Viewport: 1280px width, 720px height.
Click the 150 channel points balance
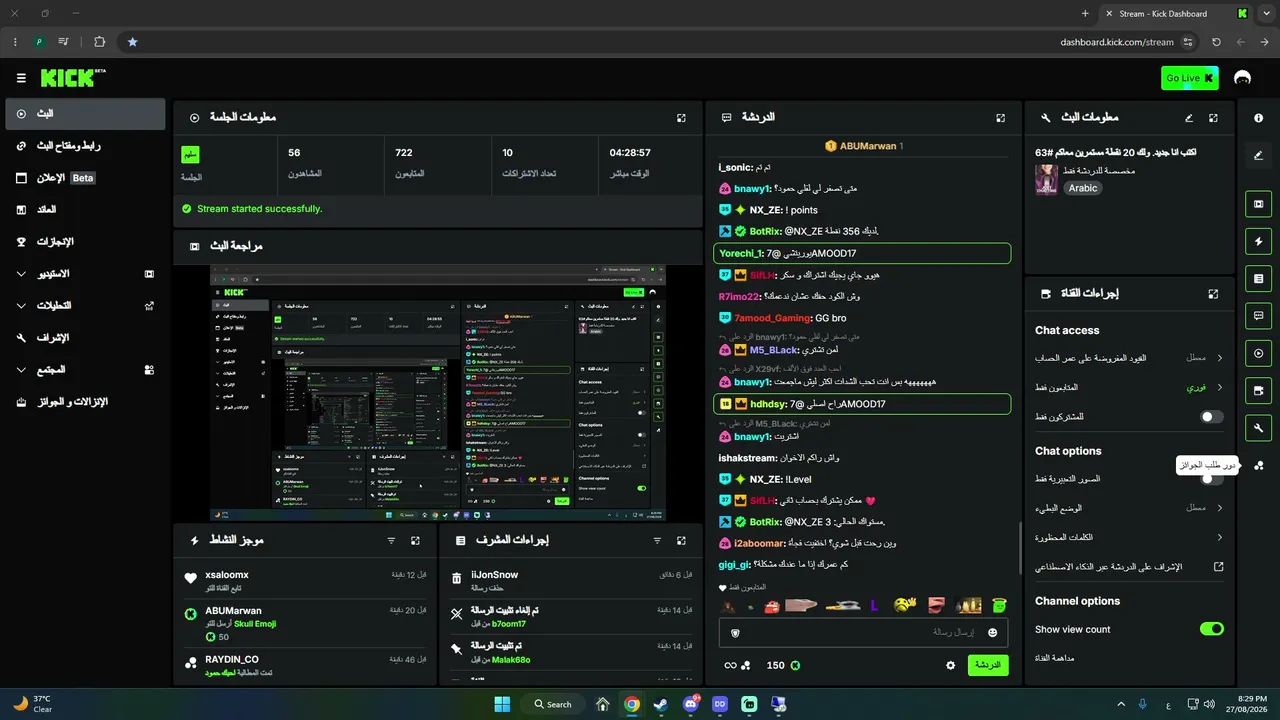point(783,665)
